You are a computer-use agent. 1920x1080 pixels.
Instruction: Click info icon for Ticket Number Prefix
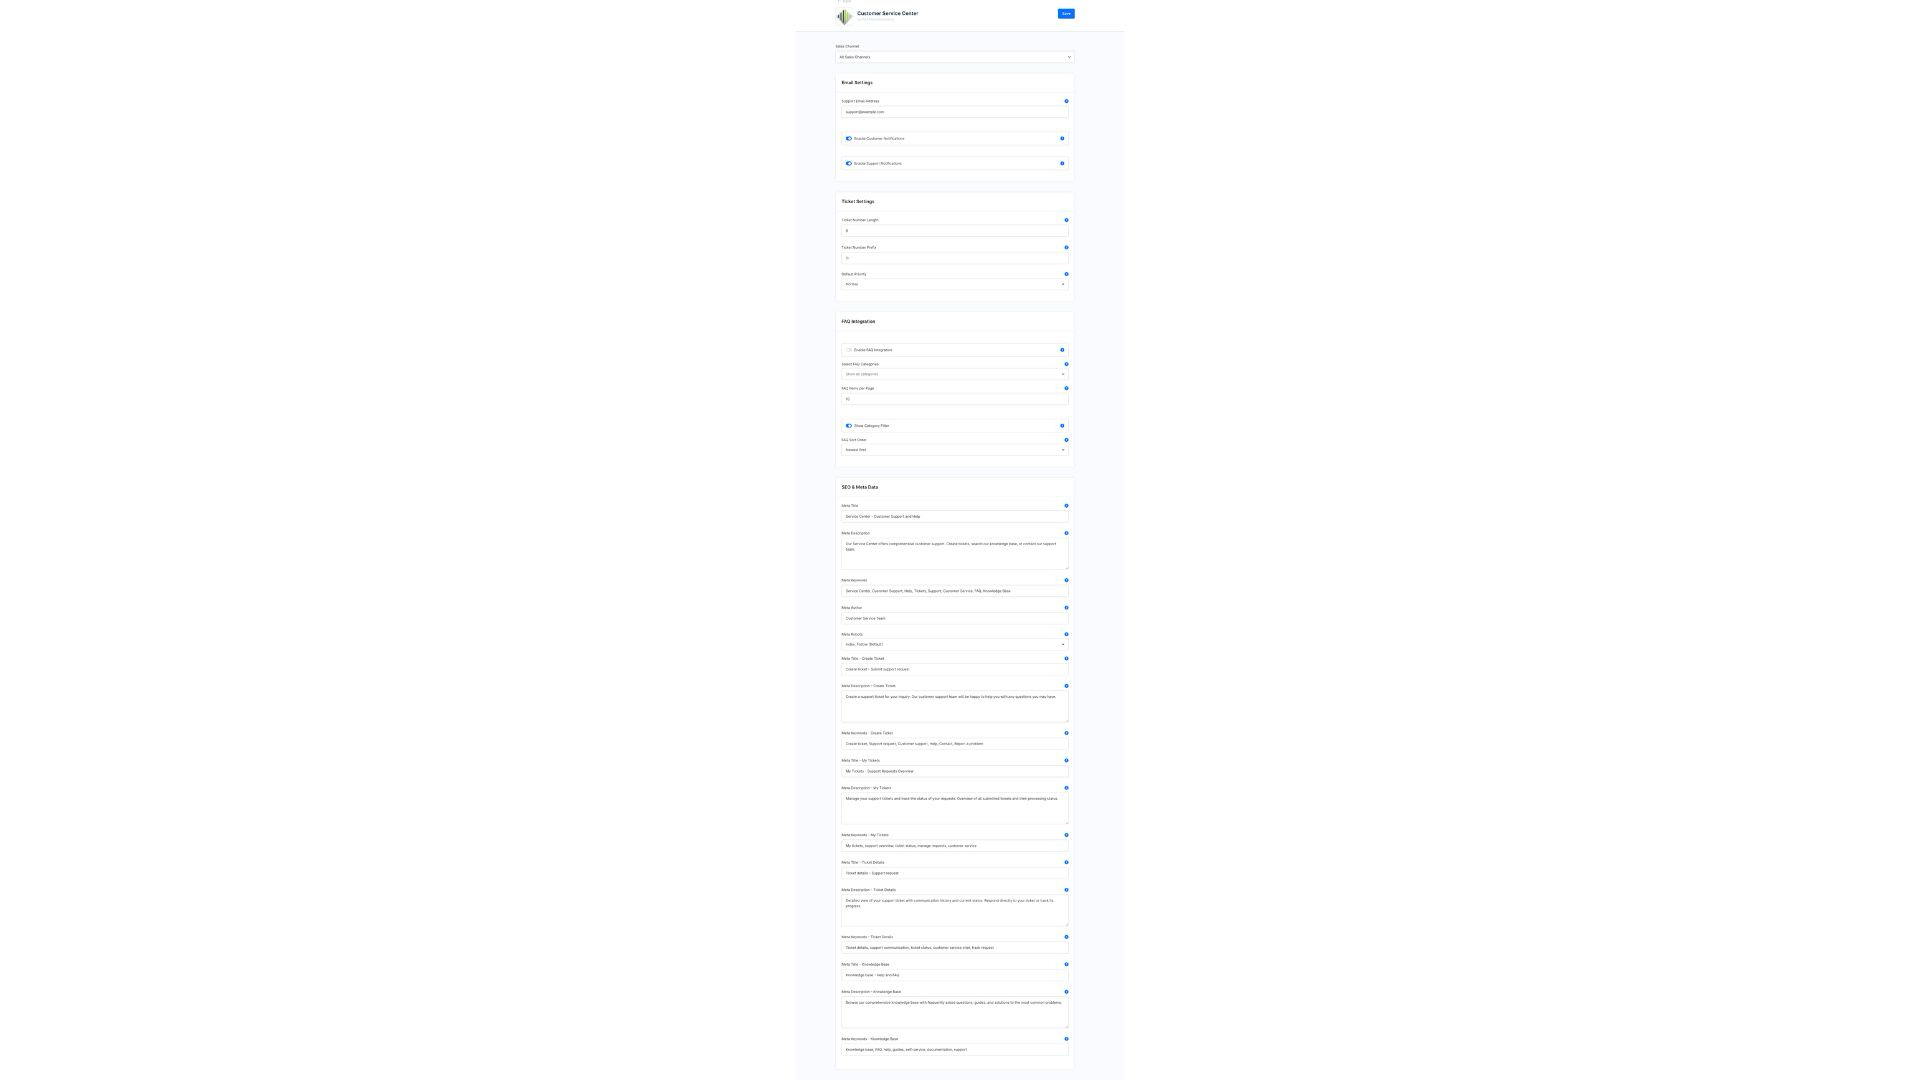[1066, 247]
